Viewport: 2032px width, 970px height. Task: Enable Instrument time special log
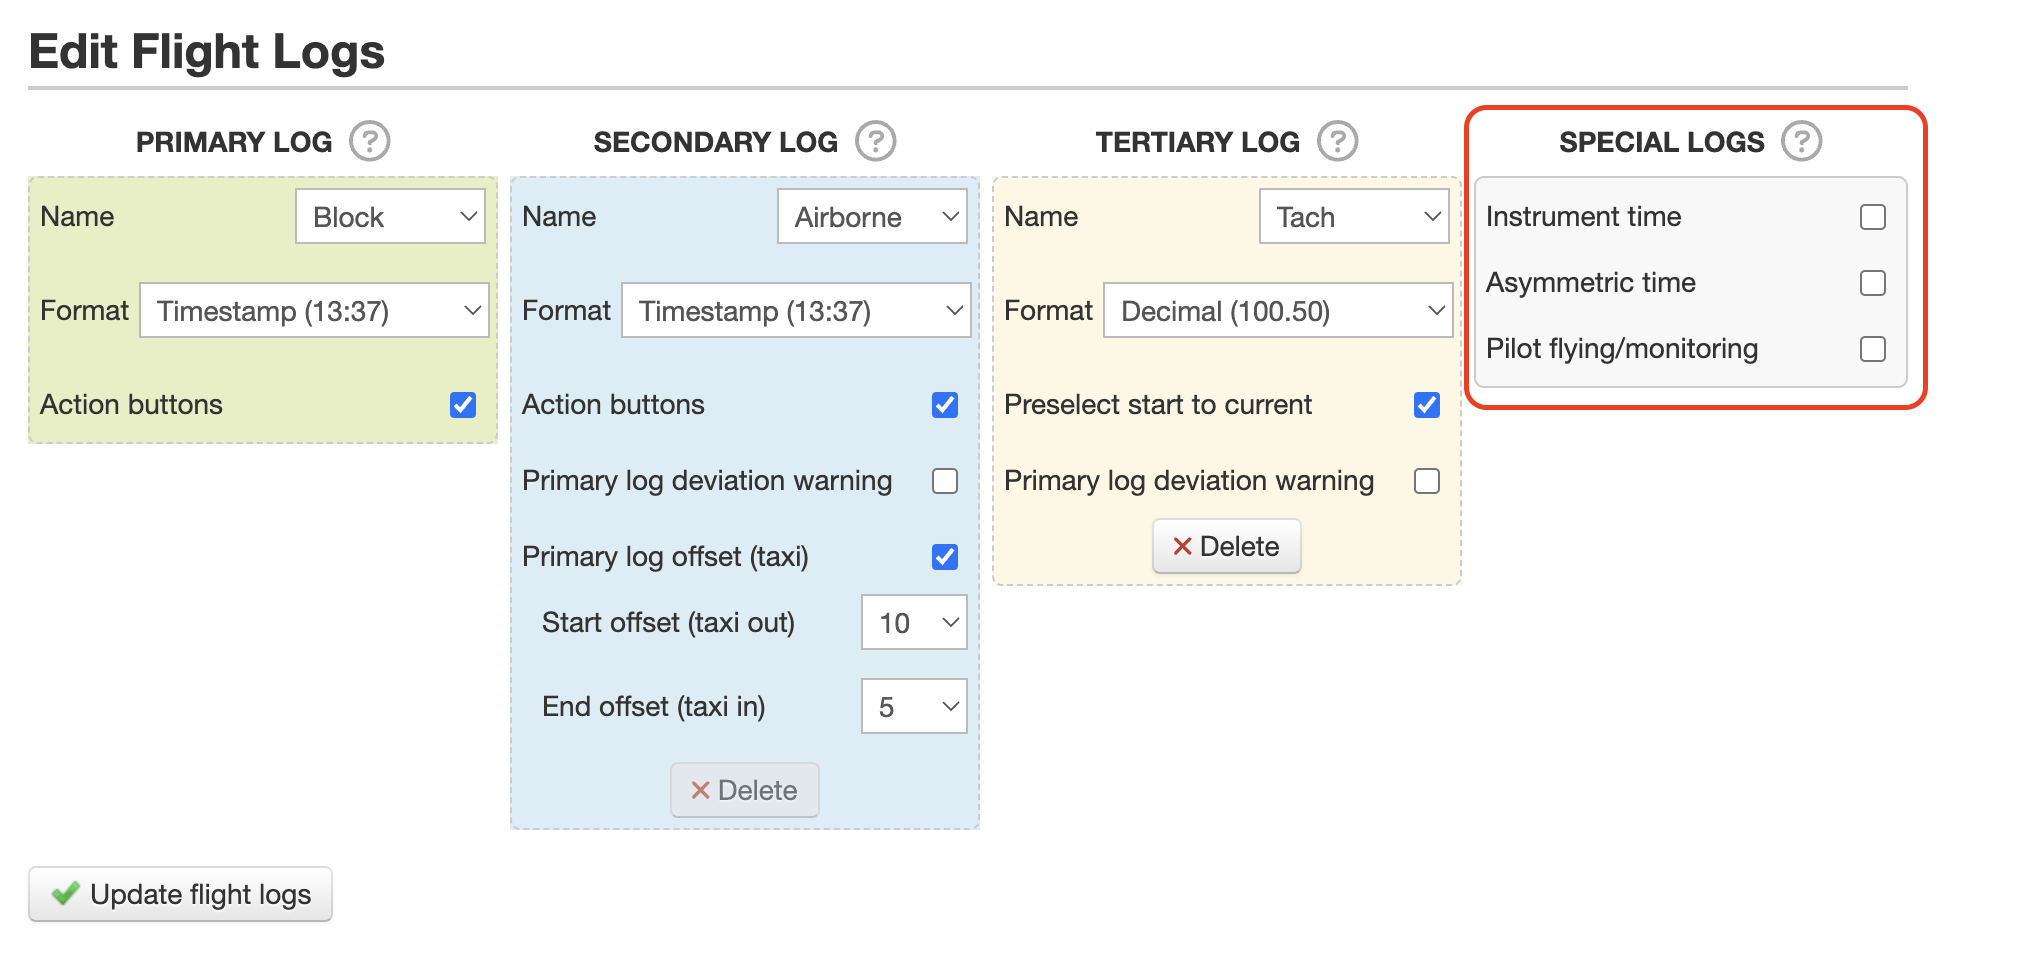[x=1873, y=216]
